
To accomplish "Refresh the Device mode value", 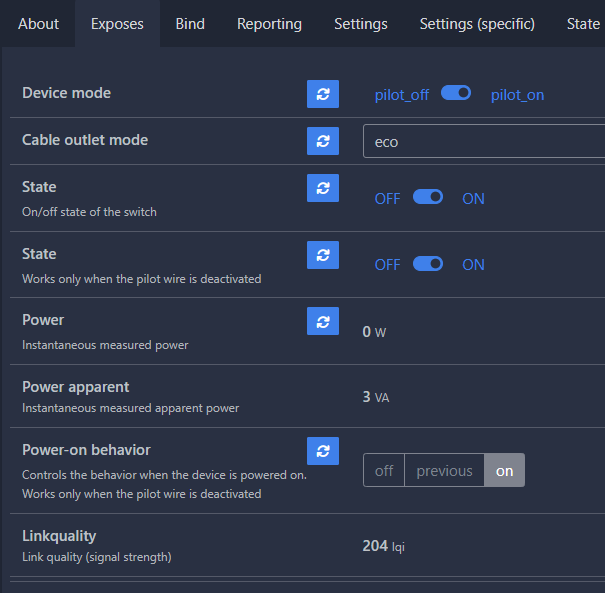I will (323, 94).
